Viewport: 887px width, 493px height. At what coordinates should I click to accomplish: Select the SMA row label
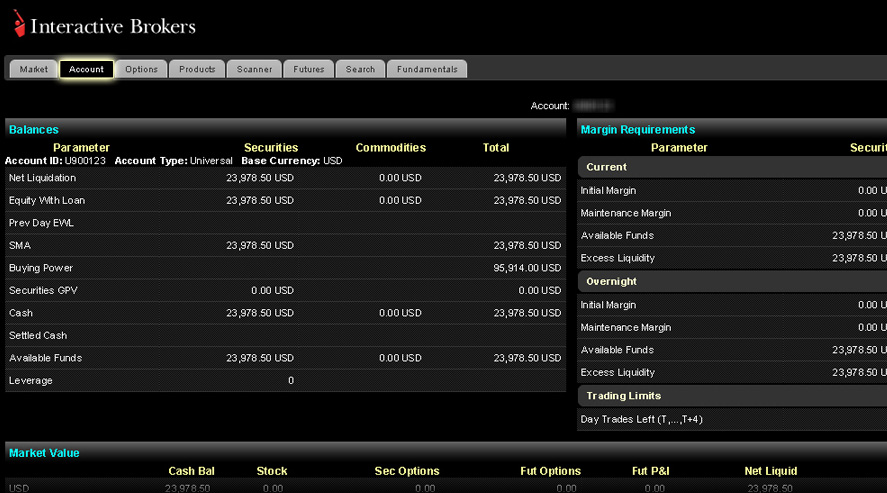click(20, 245)
